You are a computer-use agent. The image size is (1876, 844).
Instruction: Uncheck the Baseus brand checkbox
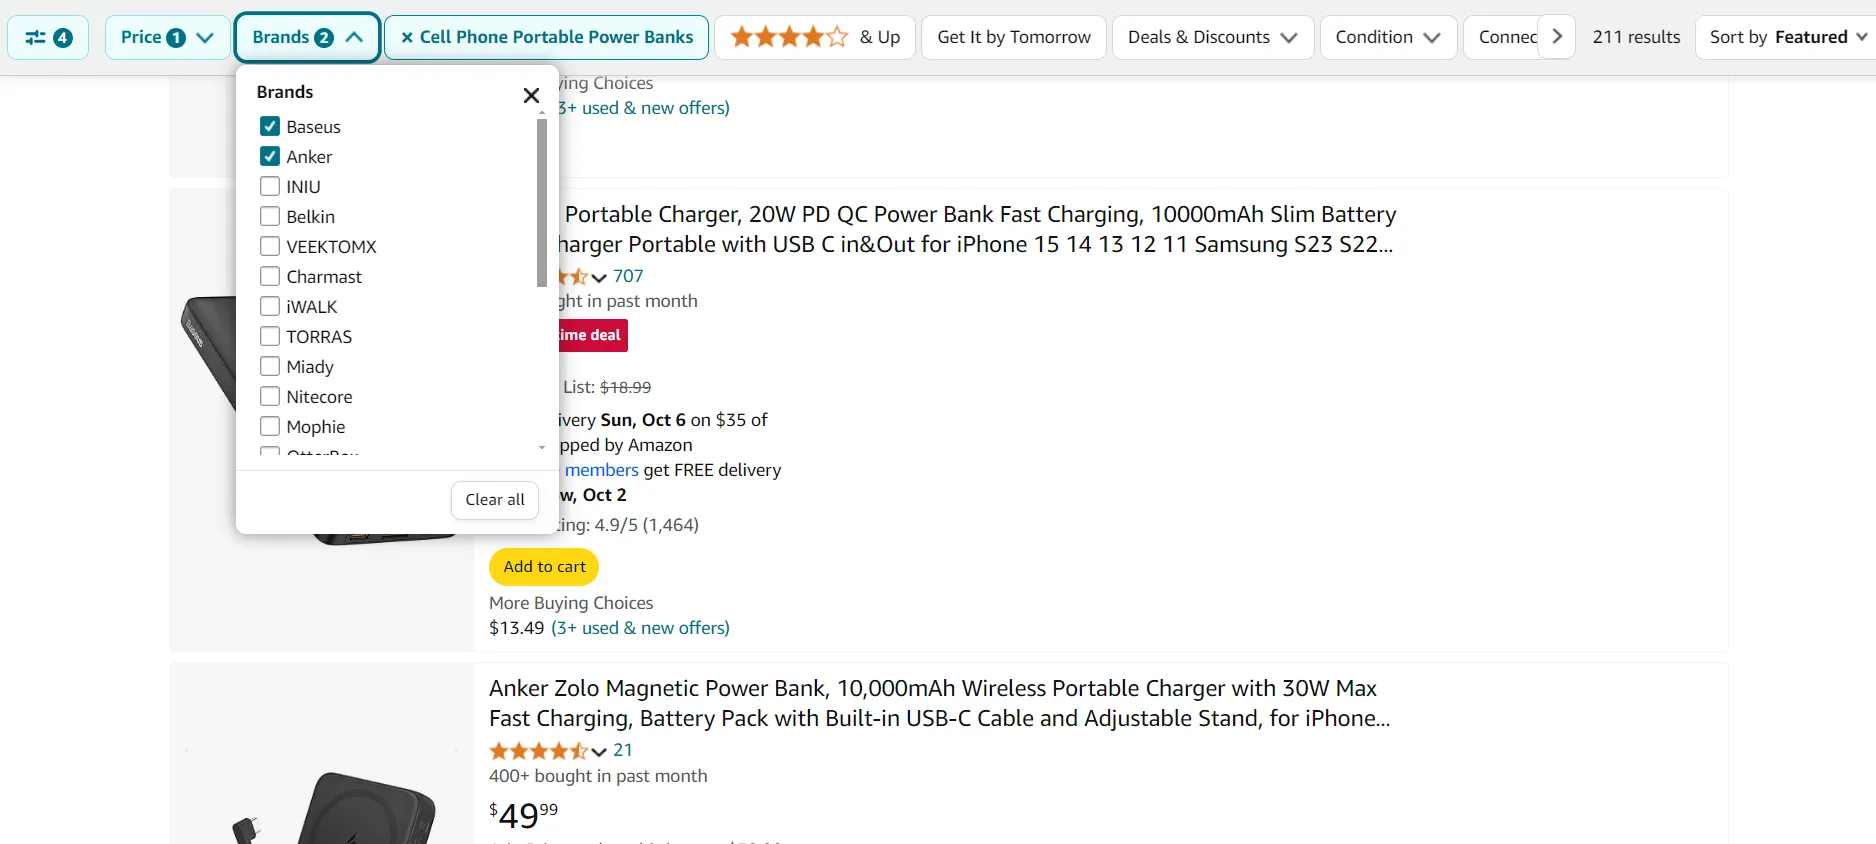tap(270, 127)
